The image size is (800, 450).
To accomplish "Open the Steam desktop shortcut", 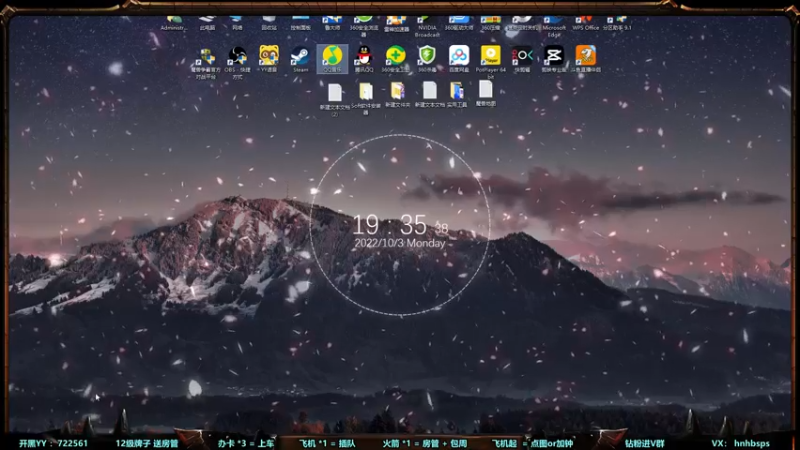I will 300,59.
